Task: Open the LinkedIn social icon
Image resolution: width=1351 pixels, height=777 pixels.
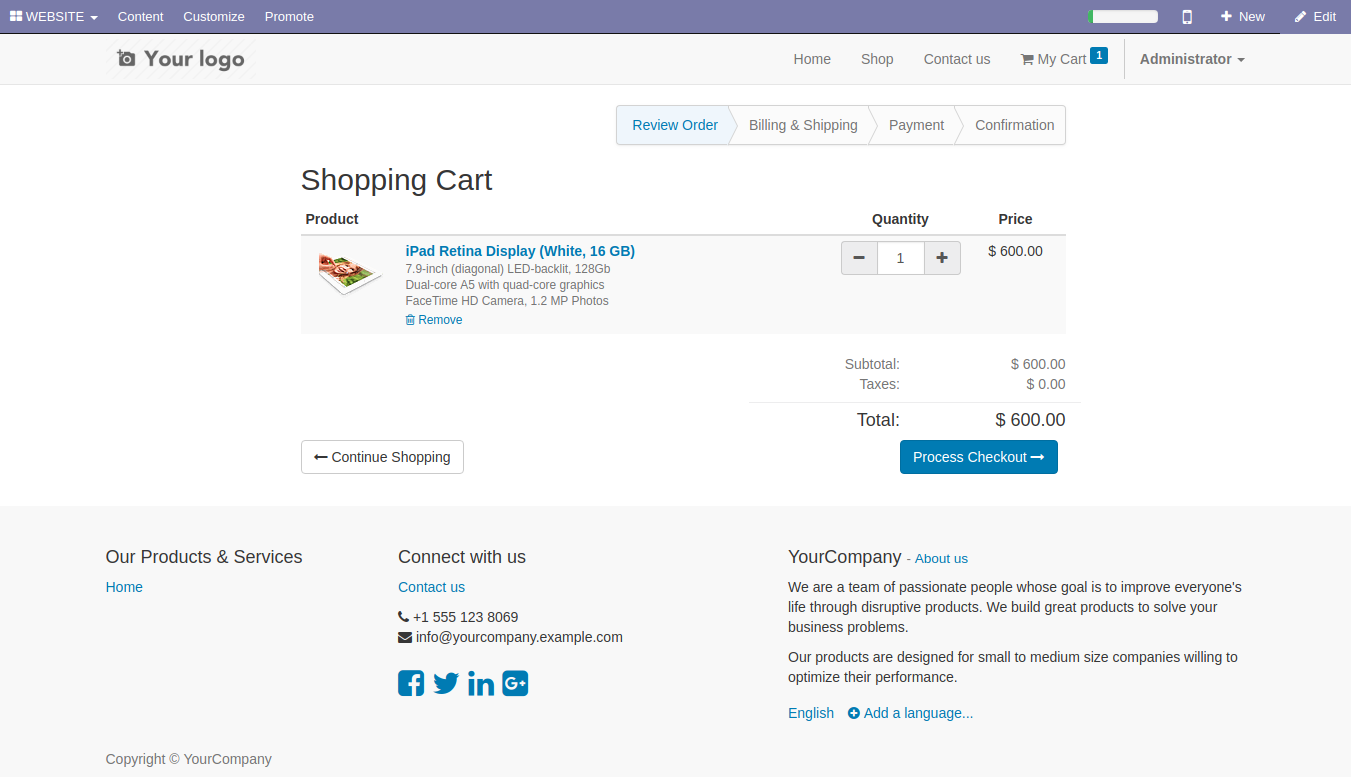Action: click(481, 683)
